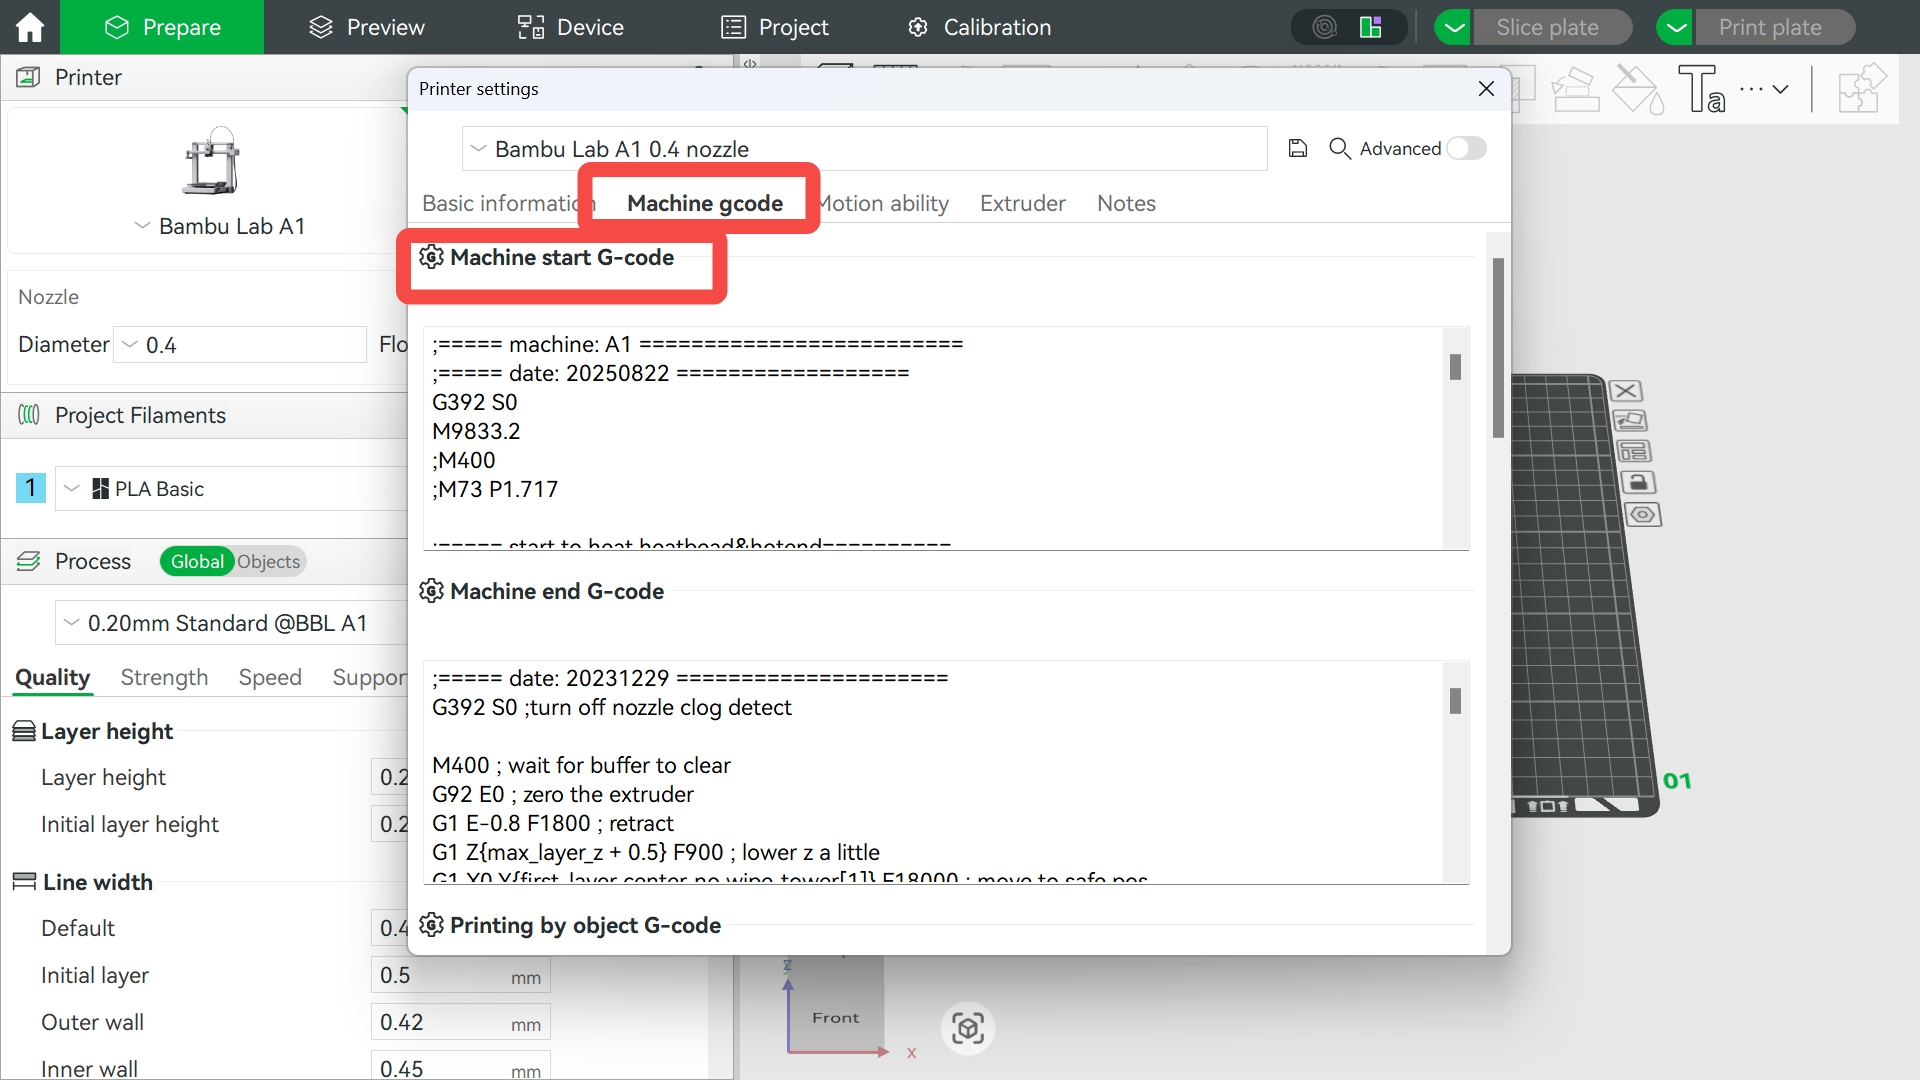Viewport: 1920px width, 1080px height.
Task: Click the Printer settings dialog vertical scrollbar
Action: click(x=1497, y=348)
